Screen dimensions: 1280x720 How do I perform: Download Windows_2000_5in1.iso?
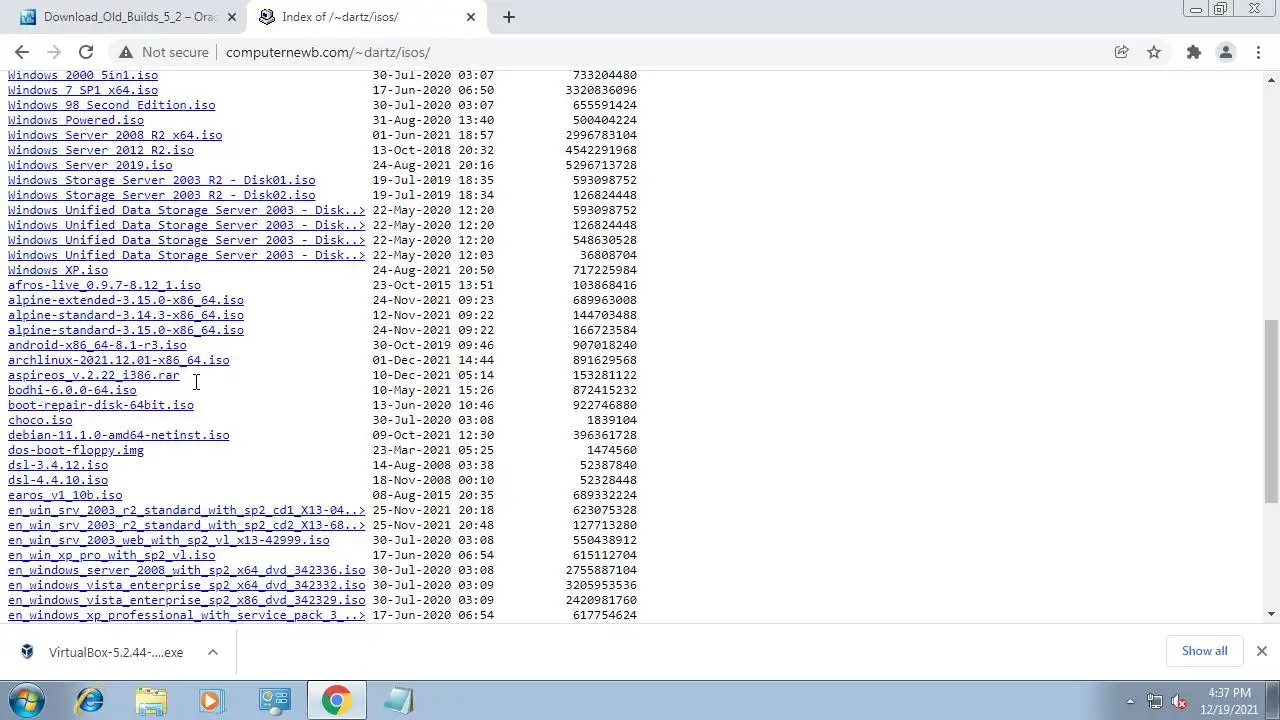click(x=83, y=75)
